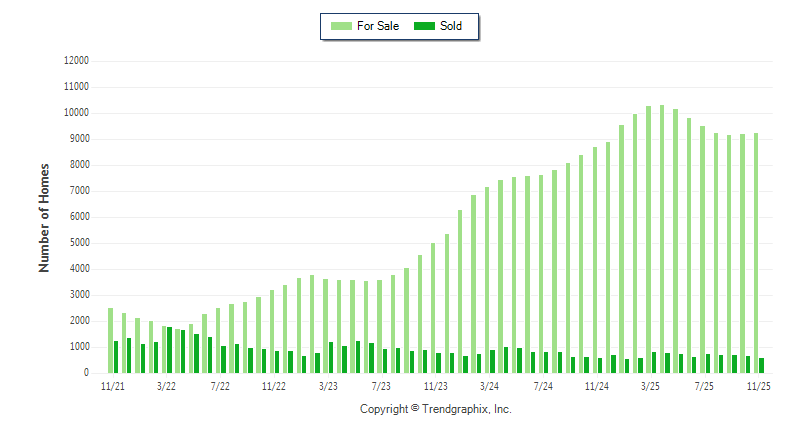Select the For Sale bar at 7/22
The width and height of the screenshot is (800, 434).
(218, 341)
